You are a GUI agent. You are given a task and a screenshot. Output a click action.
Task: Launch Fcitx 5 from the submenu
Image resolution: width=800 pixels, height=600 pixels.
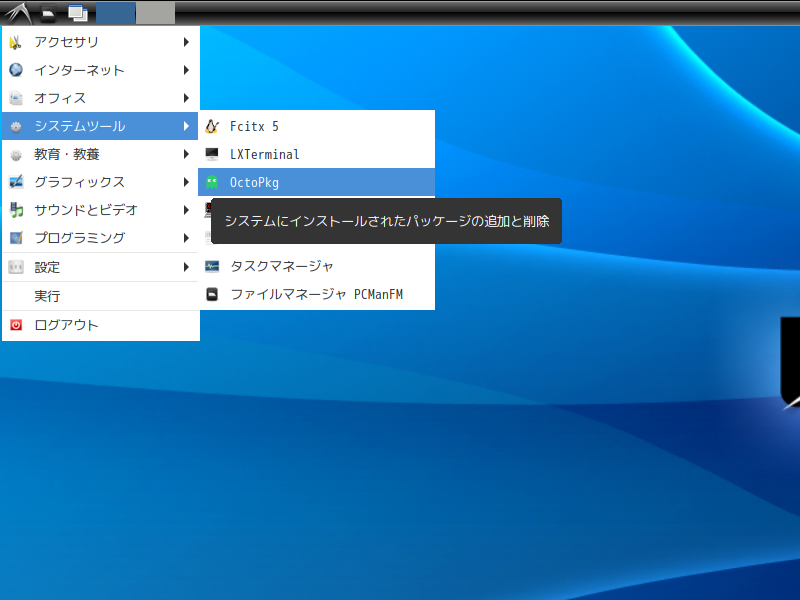[316, 126]
